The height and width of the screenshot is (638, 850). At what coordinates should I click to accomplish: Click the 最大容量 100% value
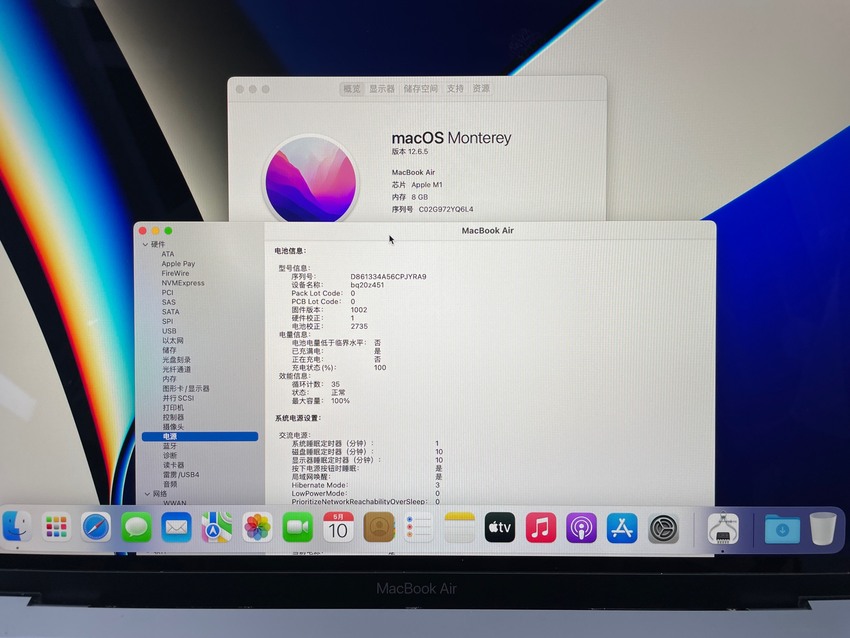340,401
